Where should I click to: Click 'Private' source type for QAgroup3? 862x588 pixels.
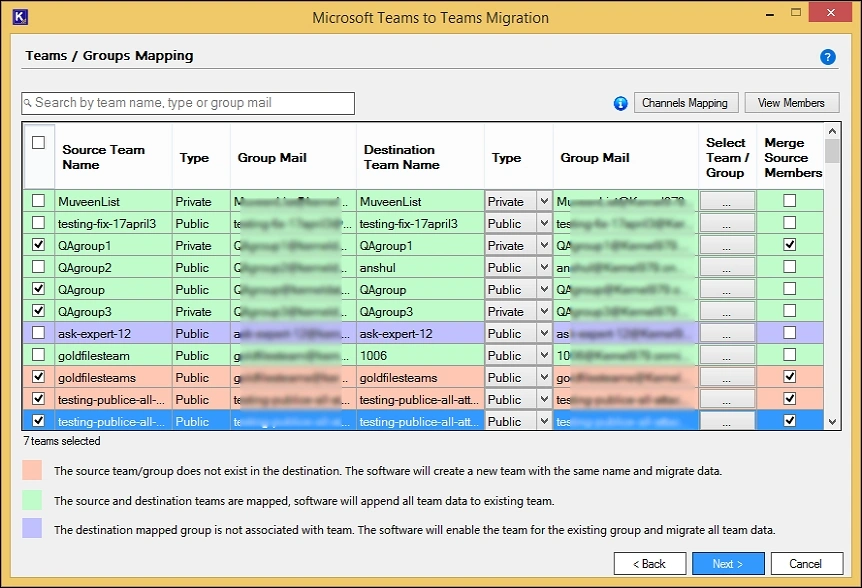[193, 312]
